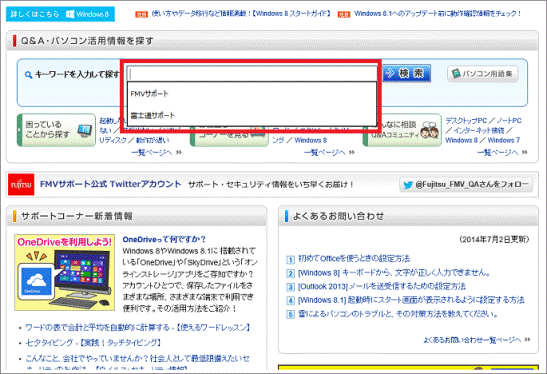This screenshot has height=374, width=547.
Task: Click number 3 icon in FAQ list
Action: [290, 287]
